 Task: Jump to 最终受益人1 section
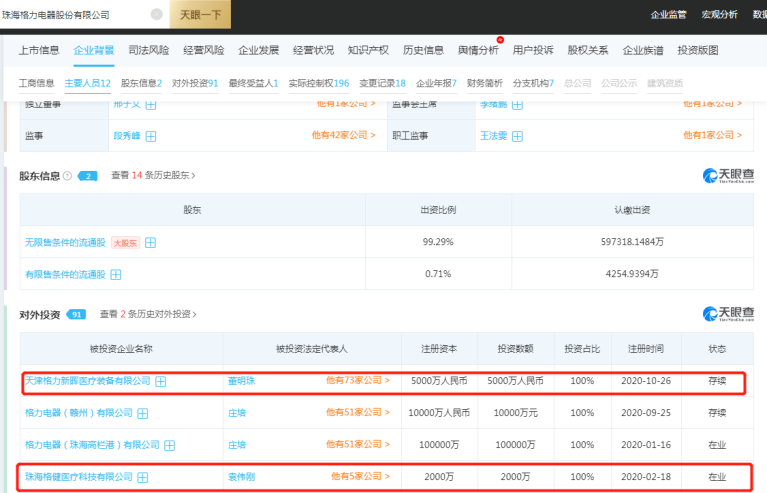coord(253,83)
